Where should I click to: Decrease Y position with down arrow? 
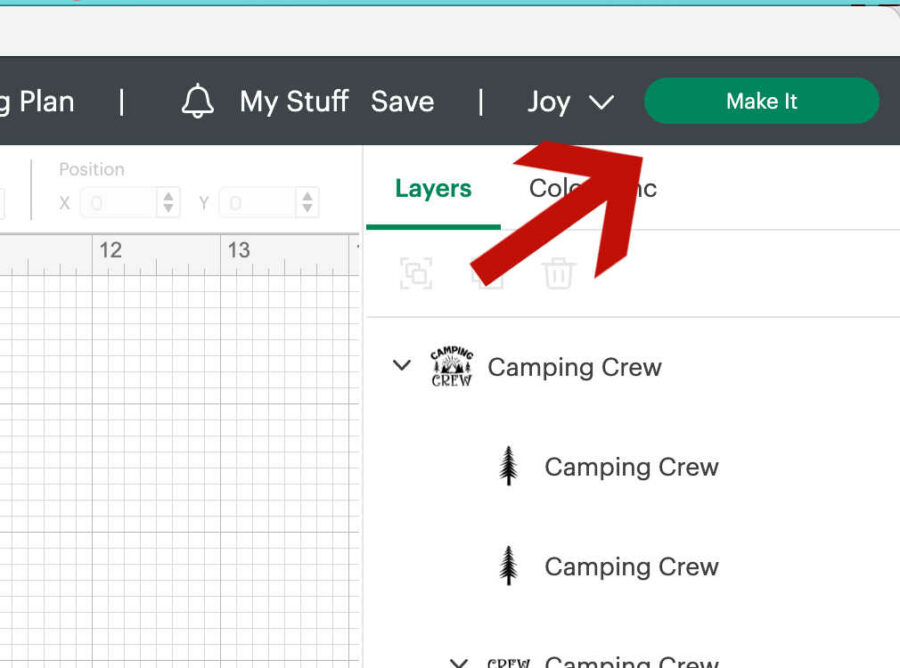[307, 210]
